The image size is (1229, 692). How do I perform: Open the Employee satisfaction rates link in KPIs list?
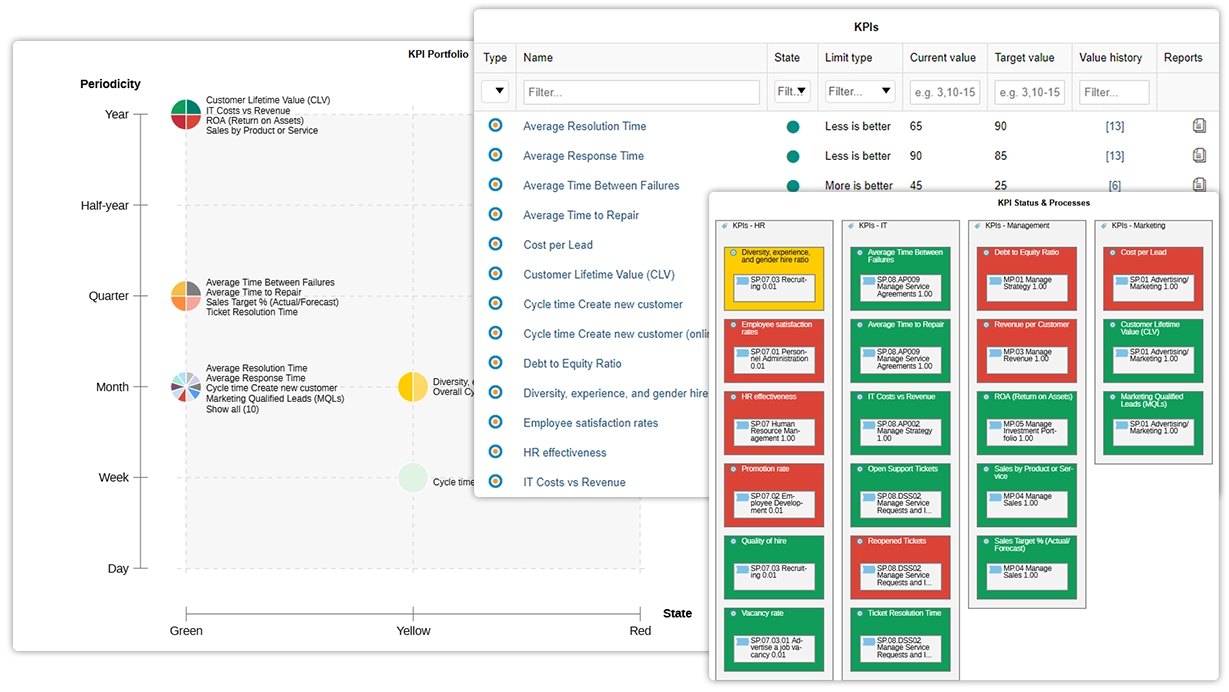[590, 423]
